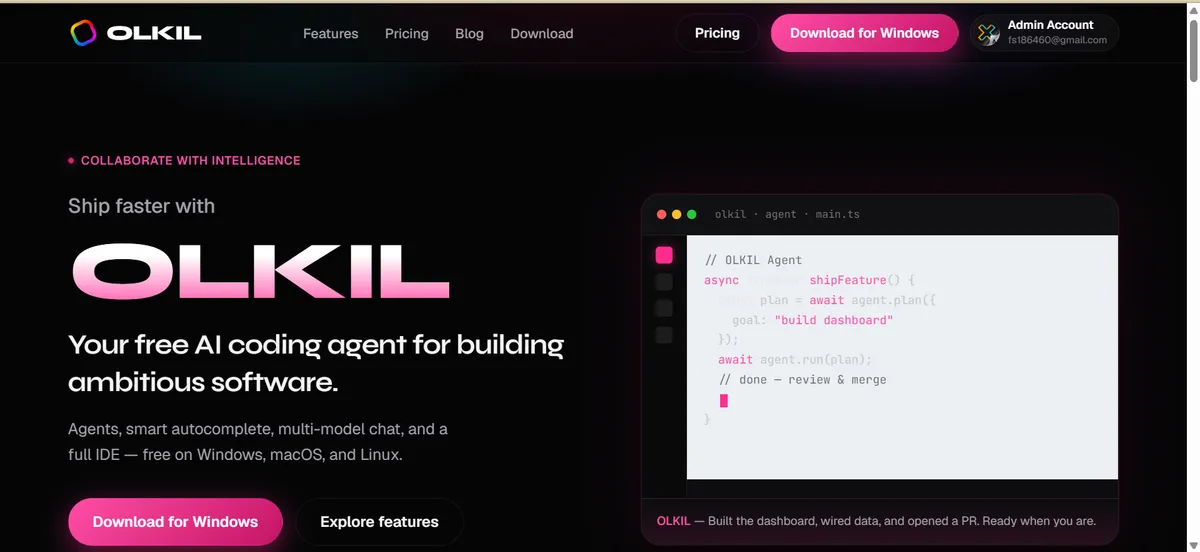Click the OLKIL wordmark in the header
The height and width of the screenshot is (552, 1200).
click(154, 33)
